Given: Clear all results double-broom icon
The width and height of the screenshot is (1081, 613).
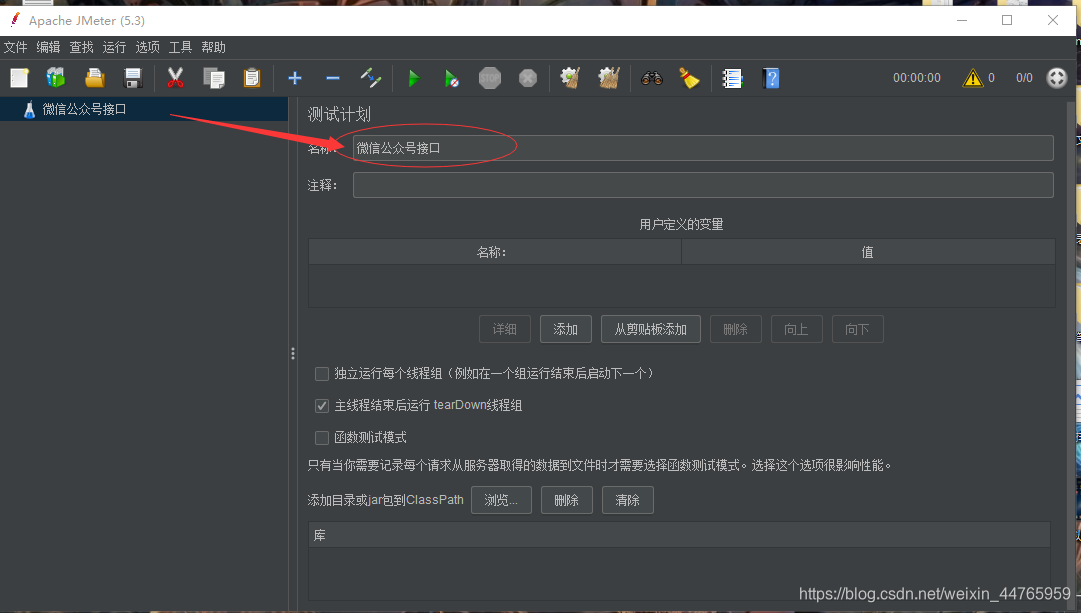Looking at the screenshot, I should (609, 78).
